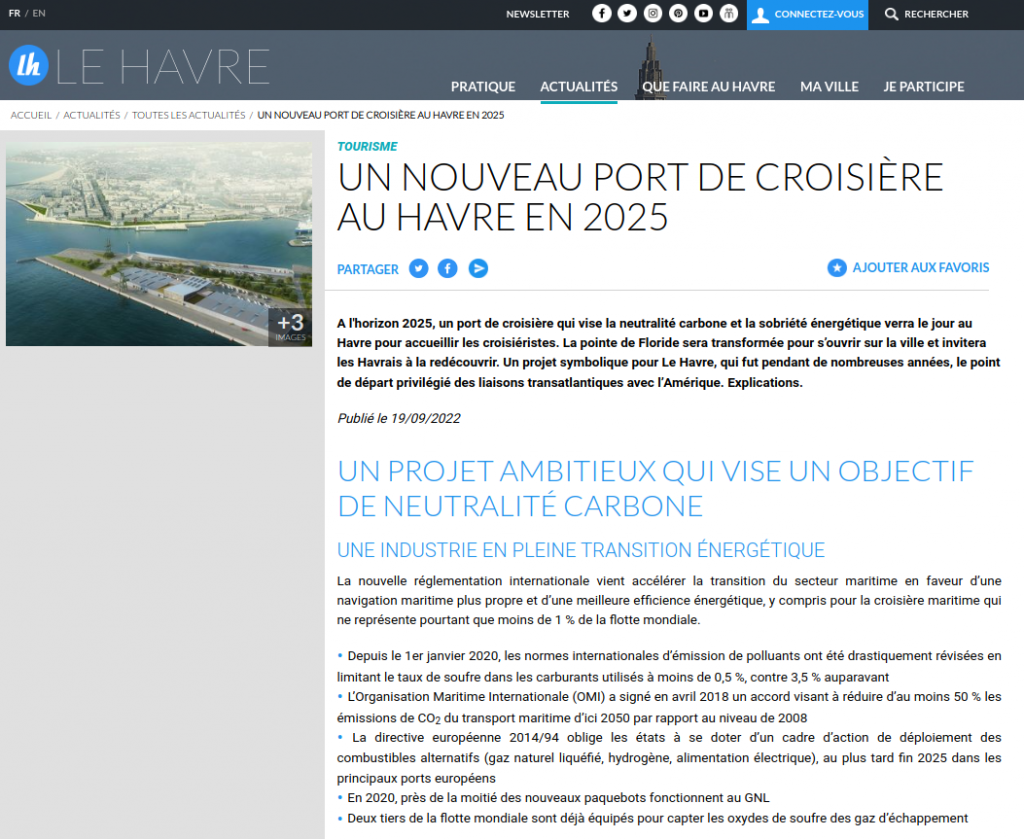
Task: Open Le Havre's Facebook page icon
Action: tap(601, 14)
